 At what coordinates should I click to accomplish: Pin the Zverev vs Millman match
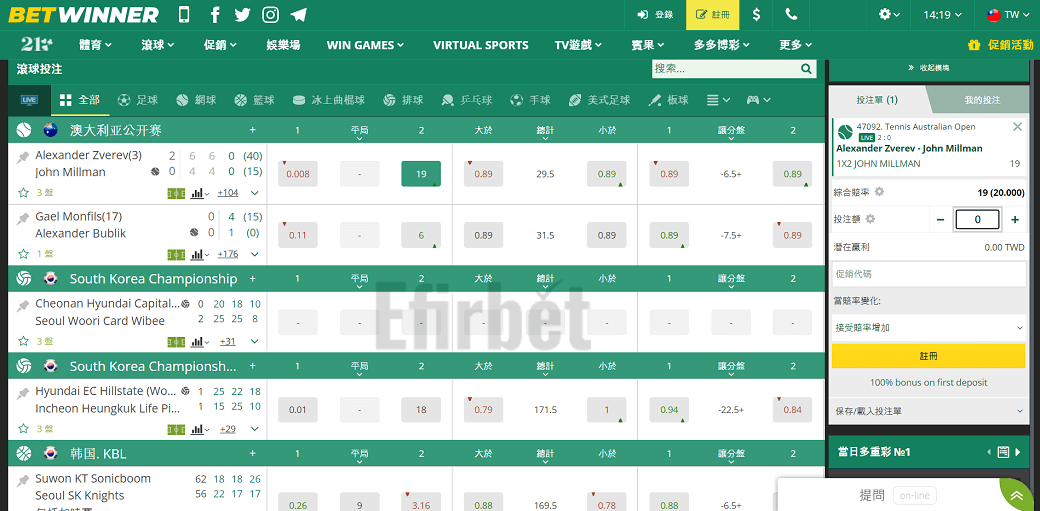(x=23, y=157)
